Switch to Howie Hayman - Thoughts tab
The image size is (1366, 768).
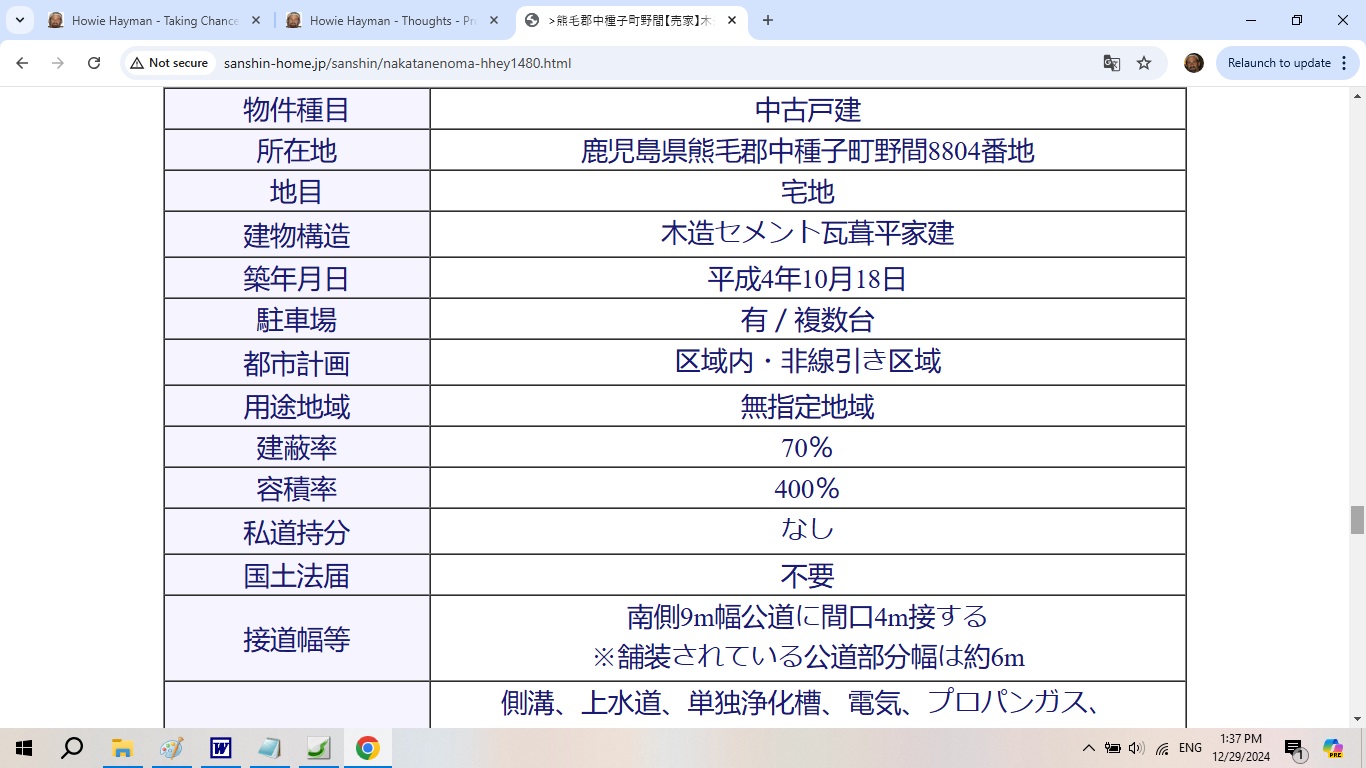coord(392,20)
